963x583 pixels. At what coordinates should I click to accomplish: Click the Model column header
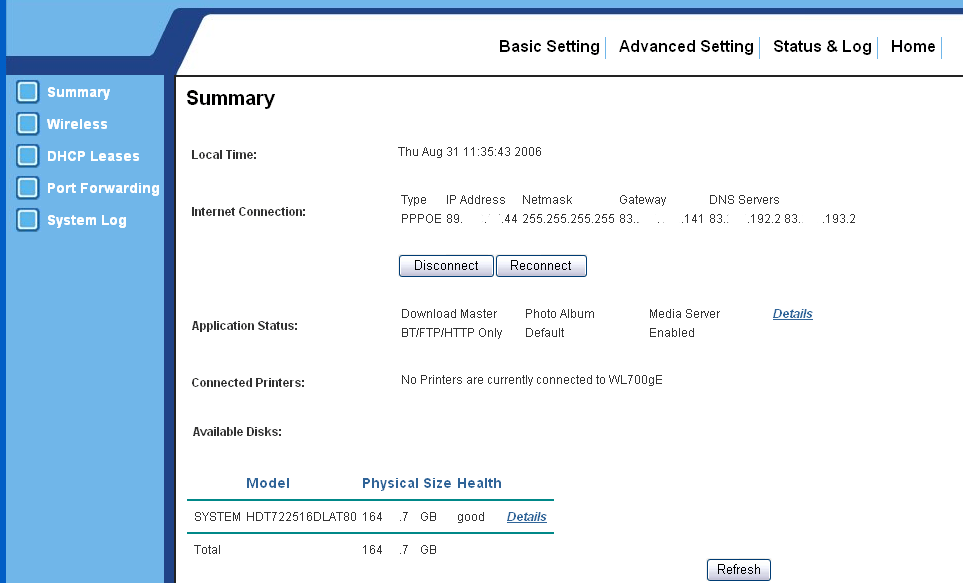coord(268,483)
